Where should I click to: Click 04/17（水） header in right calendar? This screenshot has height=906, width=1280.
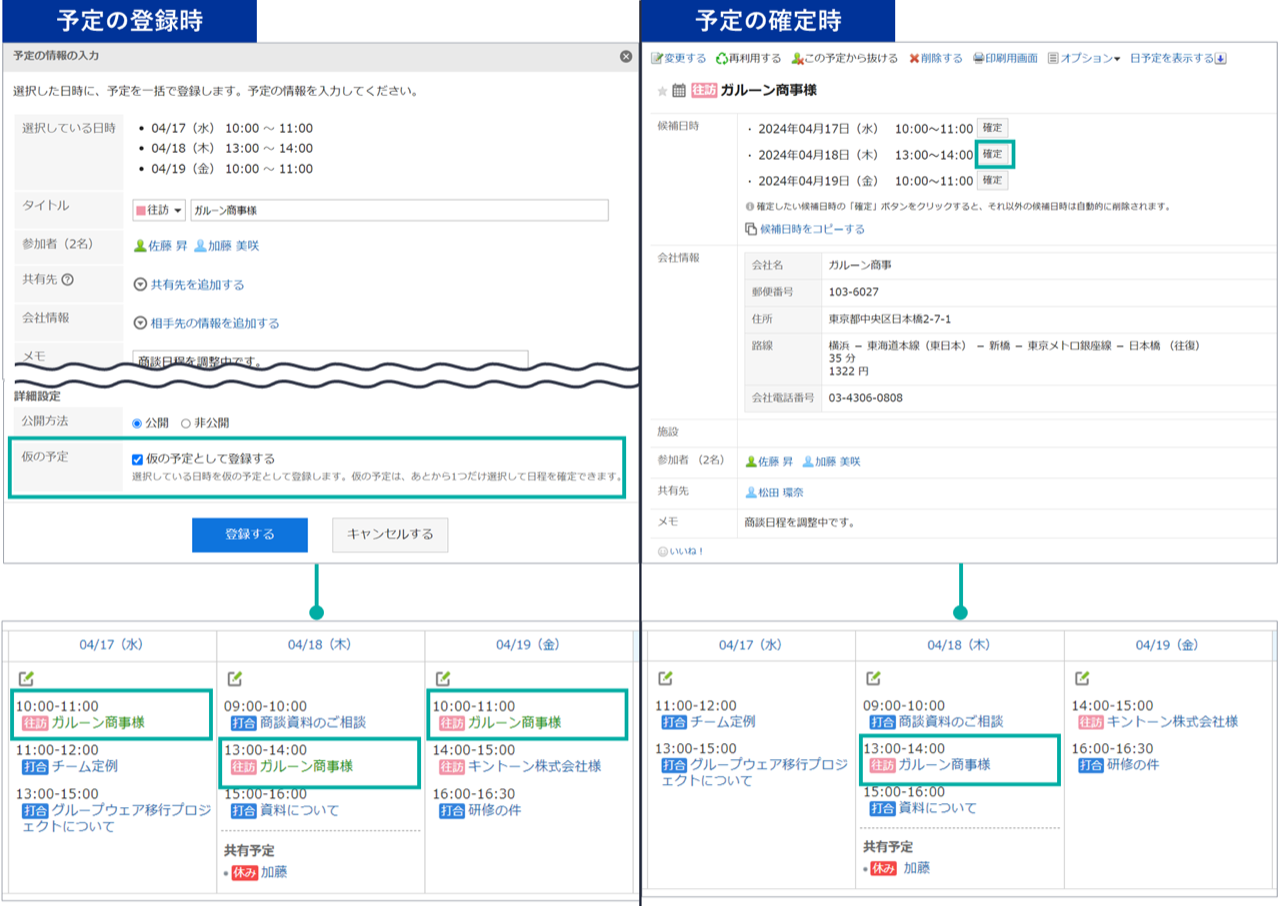(x=750, y=645)
